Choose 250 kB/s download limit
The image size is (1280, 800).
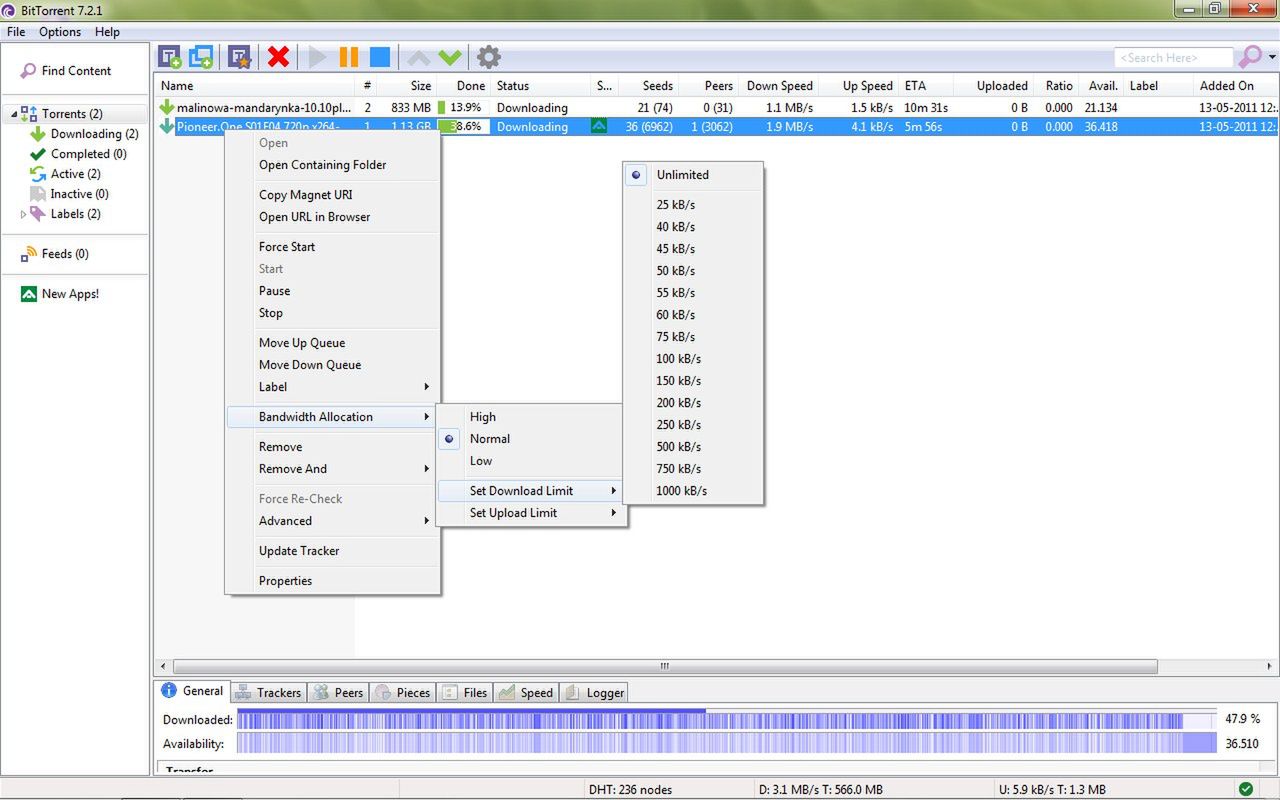(x=693, y=425)
